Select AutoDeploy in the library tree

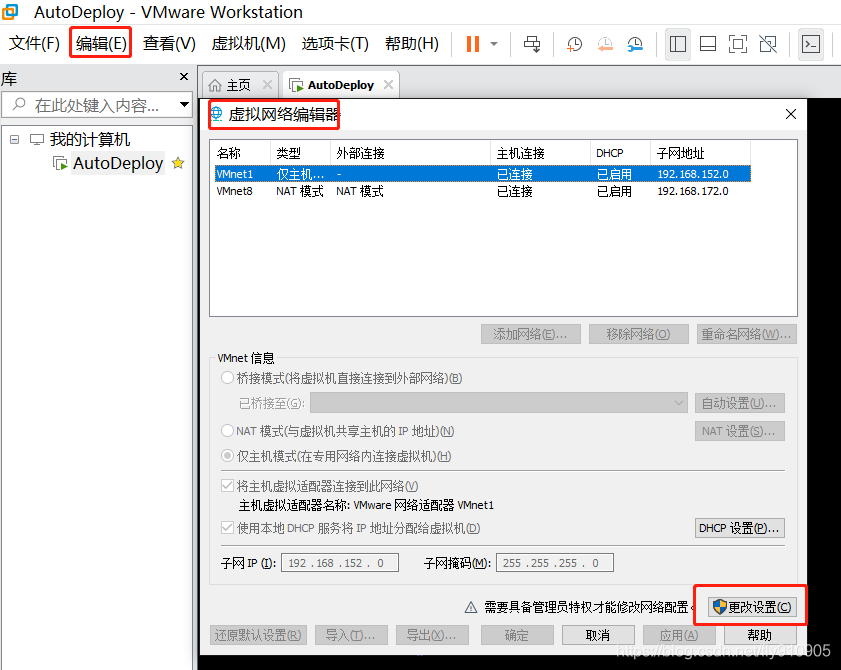pos(117,163)
